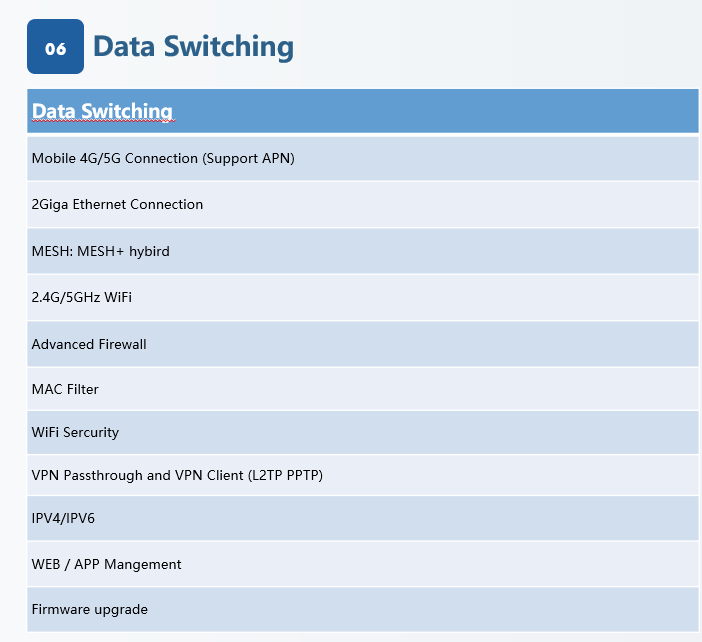Image resolution: width=702 pixels, height=642 pixels.
Task: Select the WiFi Sercurity row
Action: pyautogui.click(x=362, y=432)
